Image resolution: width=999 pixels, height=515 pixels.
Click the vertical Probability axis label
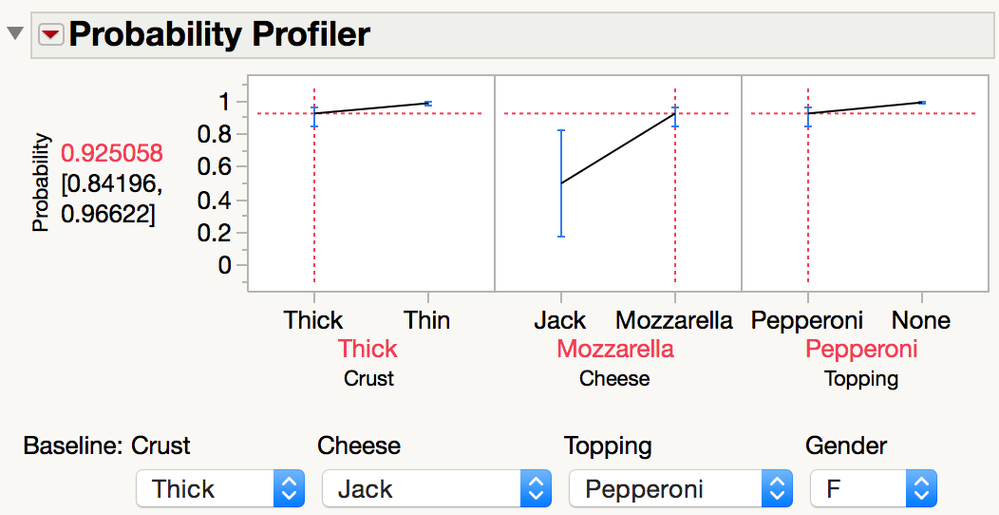click(40, 182)
